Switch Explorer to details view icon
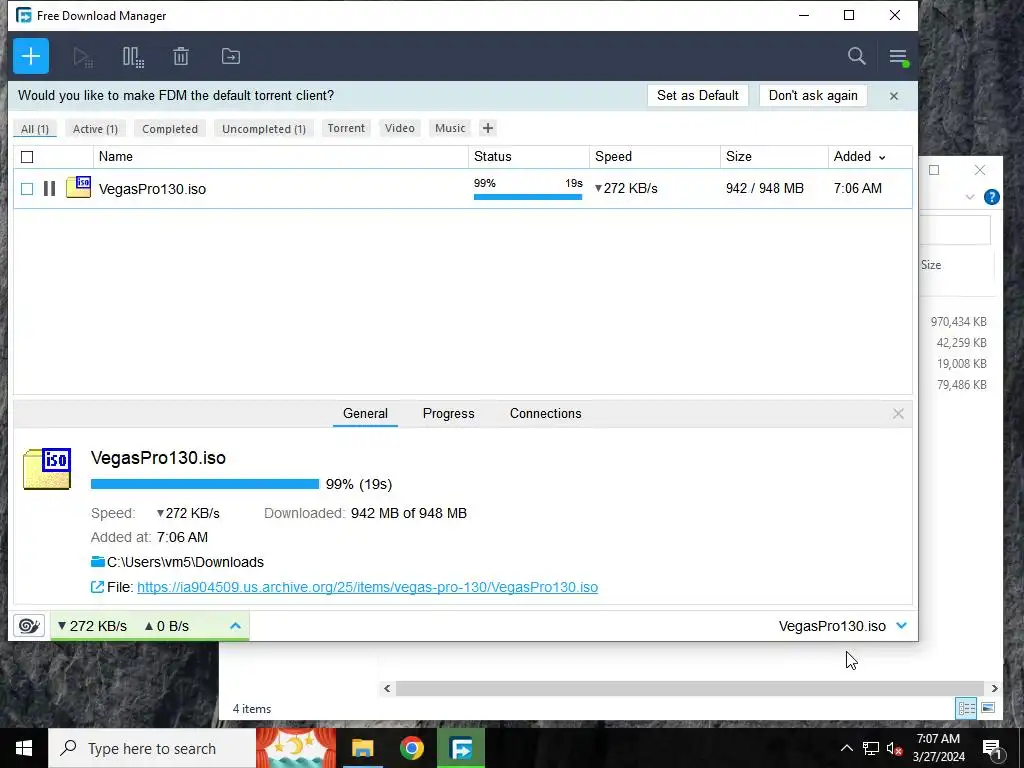This screenshot has height=768, width=1024. click(x=966, y=708)
